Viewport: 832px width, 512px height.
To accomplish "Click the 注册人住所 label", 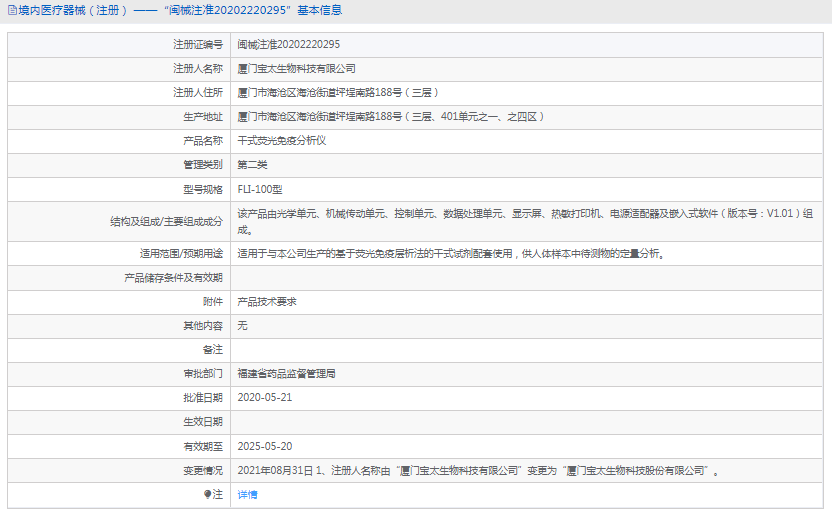I will [198, 92].
